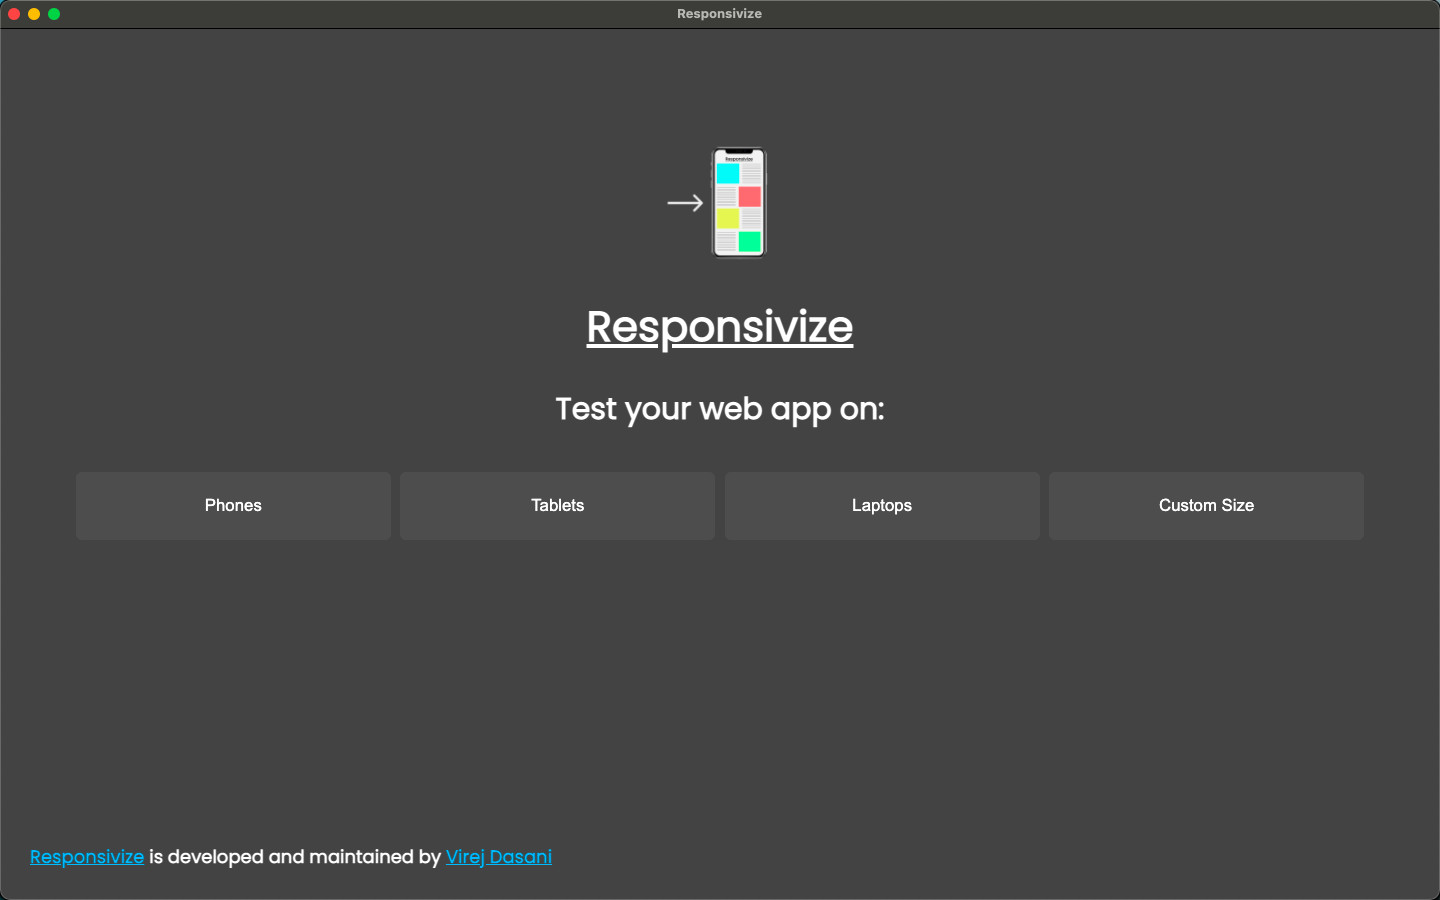Open the Custom Size option
This screenshot has height=900, width=1440.
[x=1206, y=506]
